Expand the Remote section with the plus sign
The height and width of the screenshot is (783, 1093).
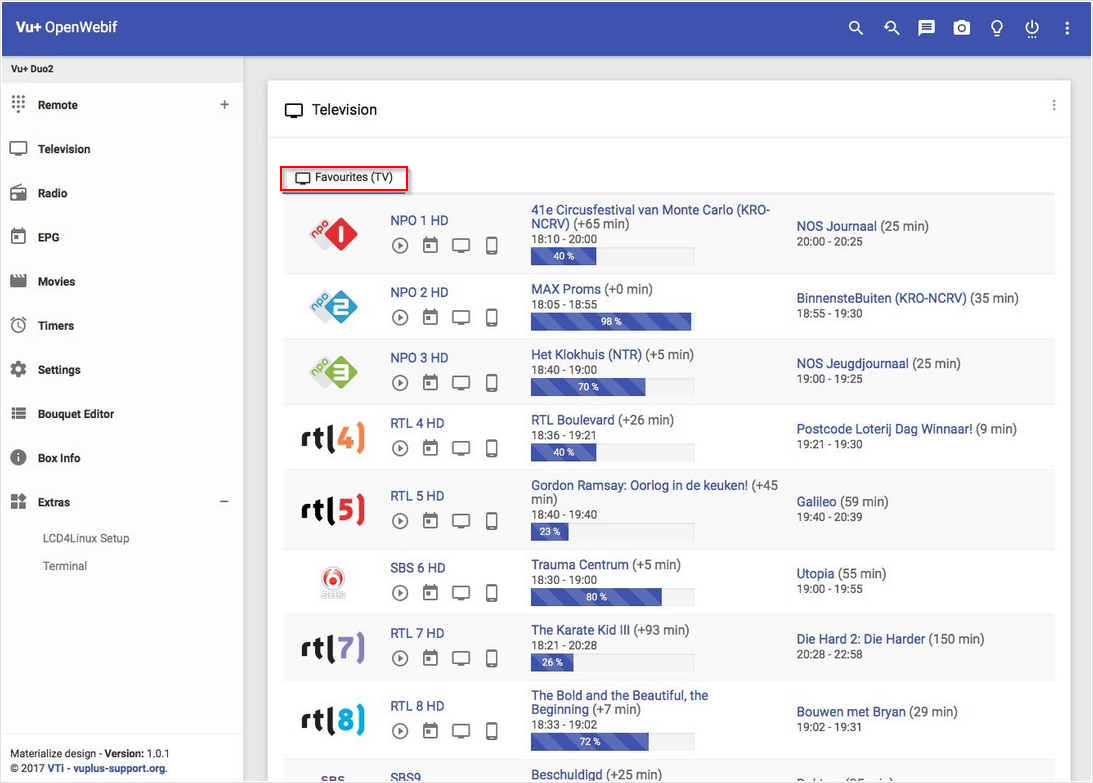click(x=224, y=105)
